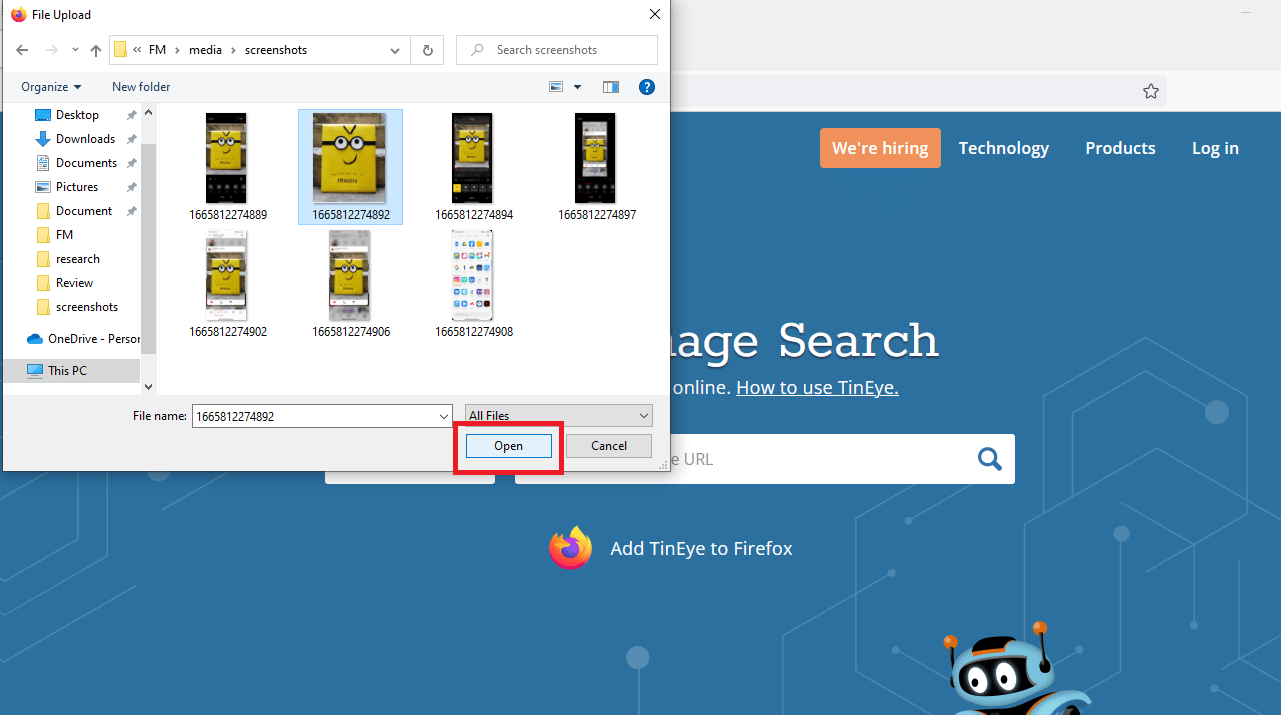
Task: Expand the File name history dropdown
Action: point(444,416)
